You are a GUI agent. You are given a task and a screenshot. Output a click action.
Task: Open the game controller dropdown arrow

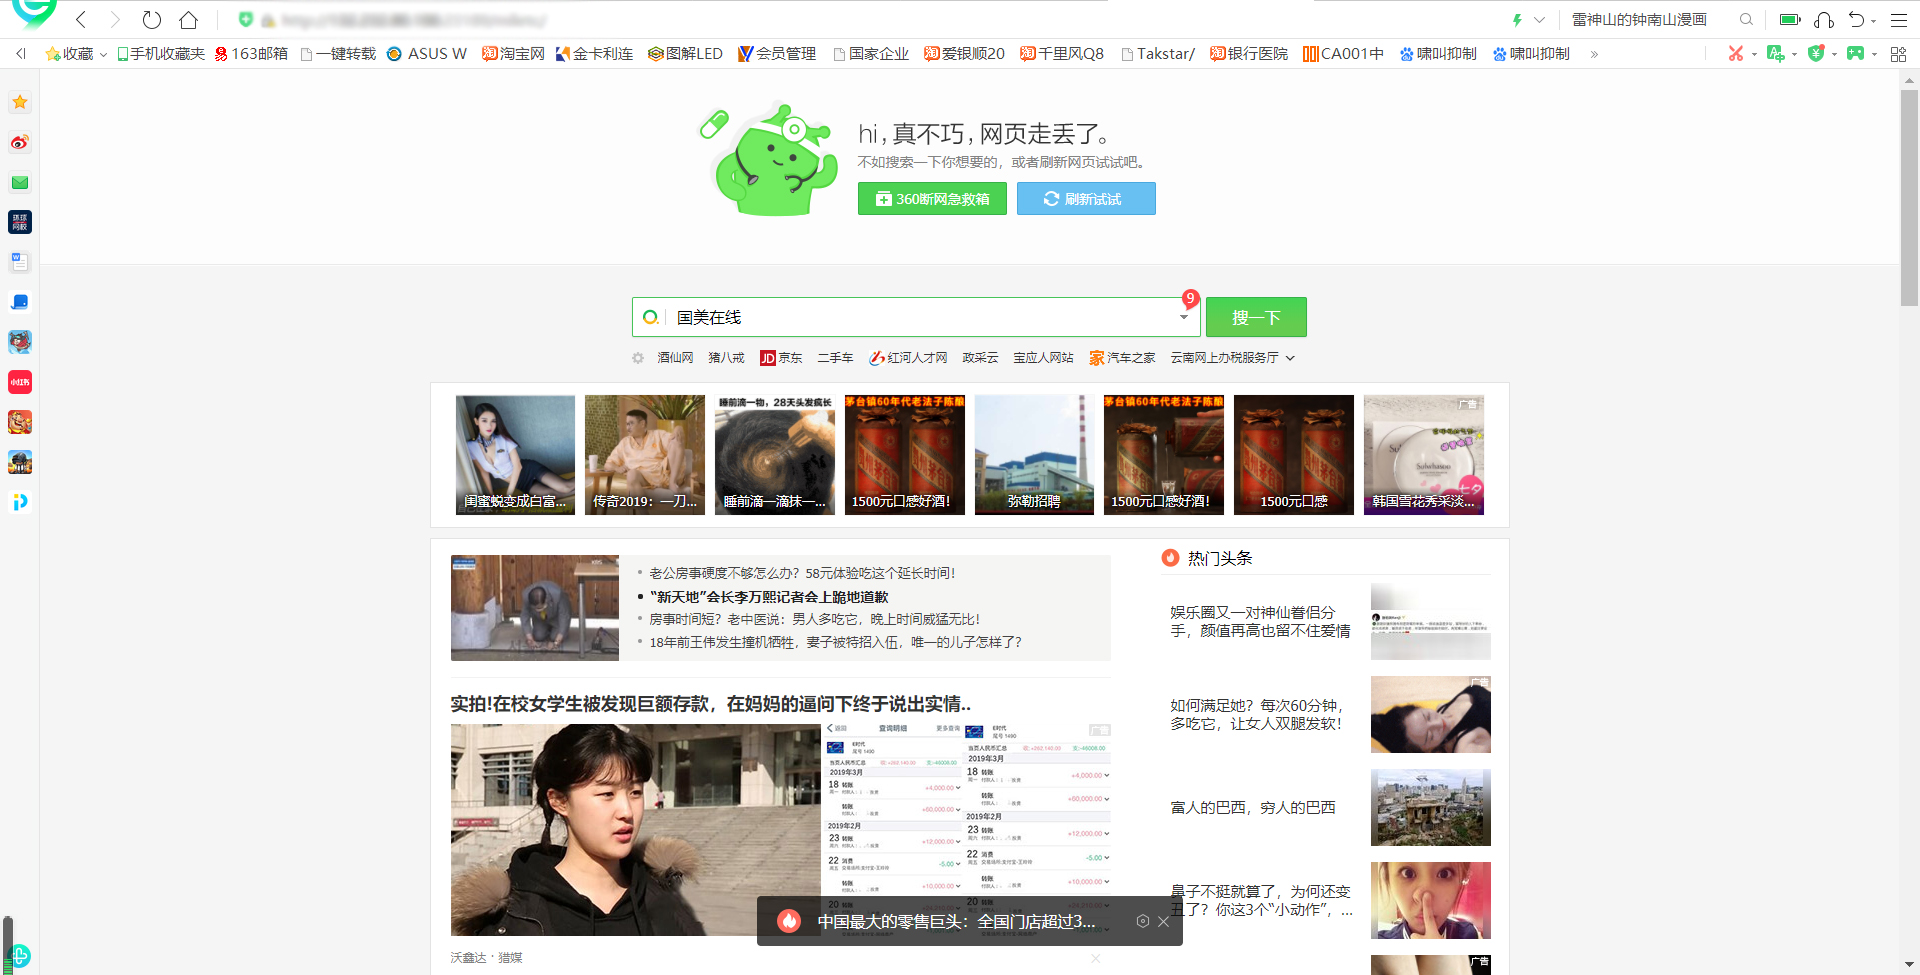pyautogui.click(x=1874, y=55)
